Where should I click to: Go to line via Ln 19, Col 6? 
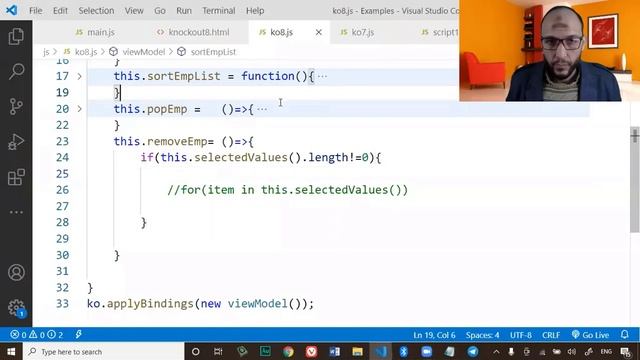[x=434, y=335]
